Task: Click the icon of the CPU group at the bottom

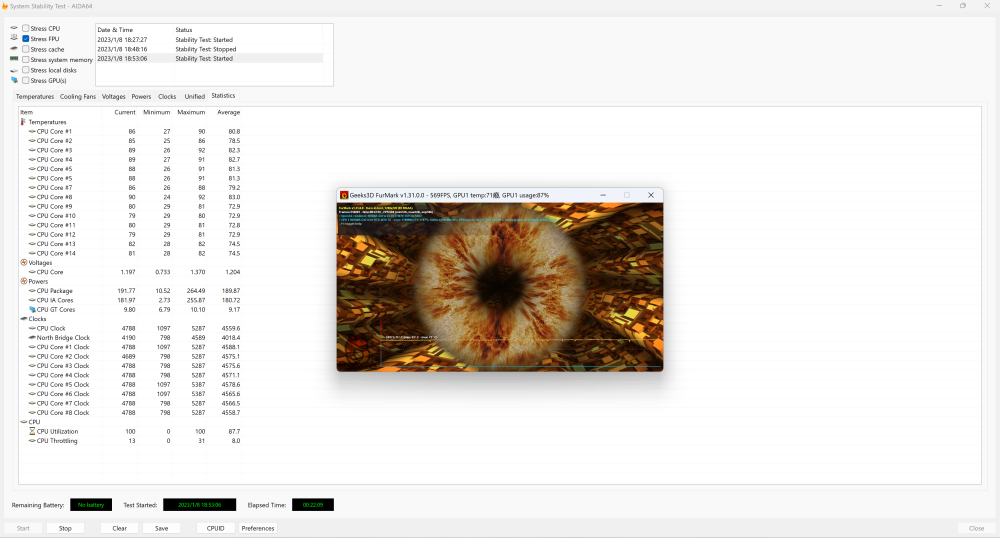Action: point(24,422)
